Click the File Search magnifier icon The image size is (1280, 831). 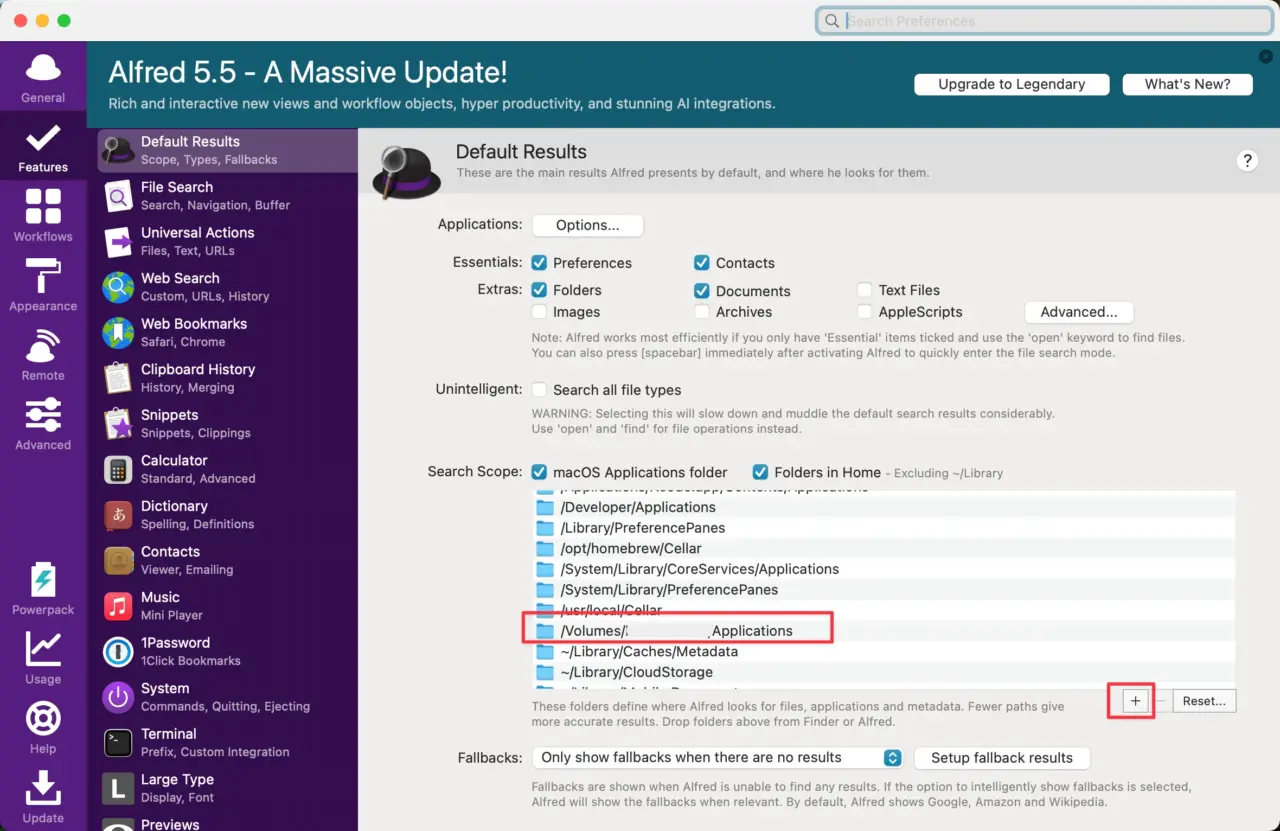(118, 196)
